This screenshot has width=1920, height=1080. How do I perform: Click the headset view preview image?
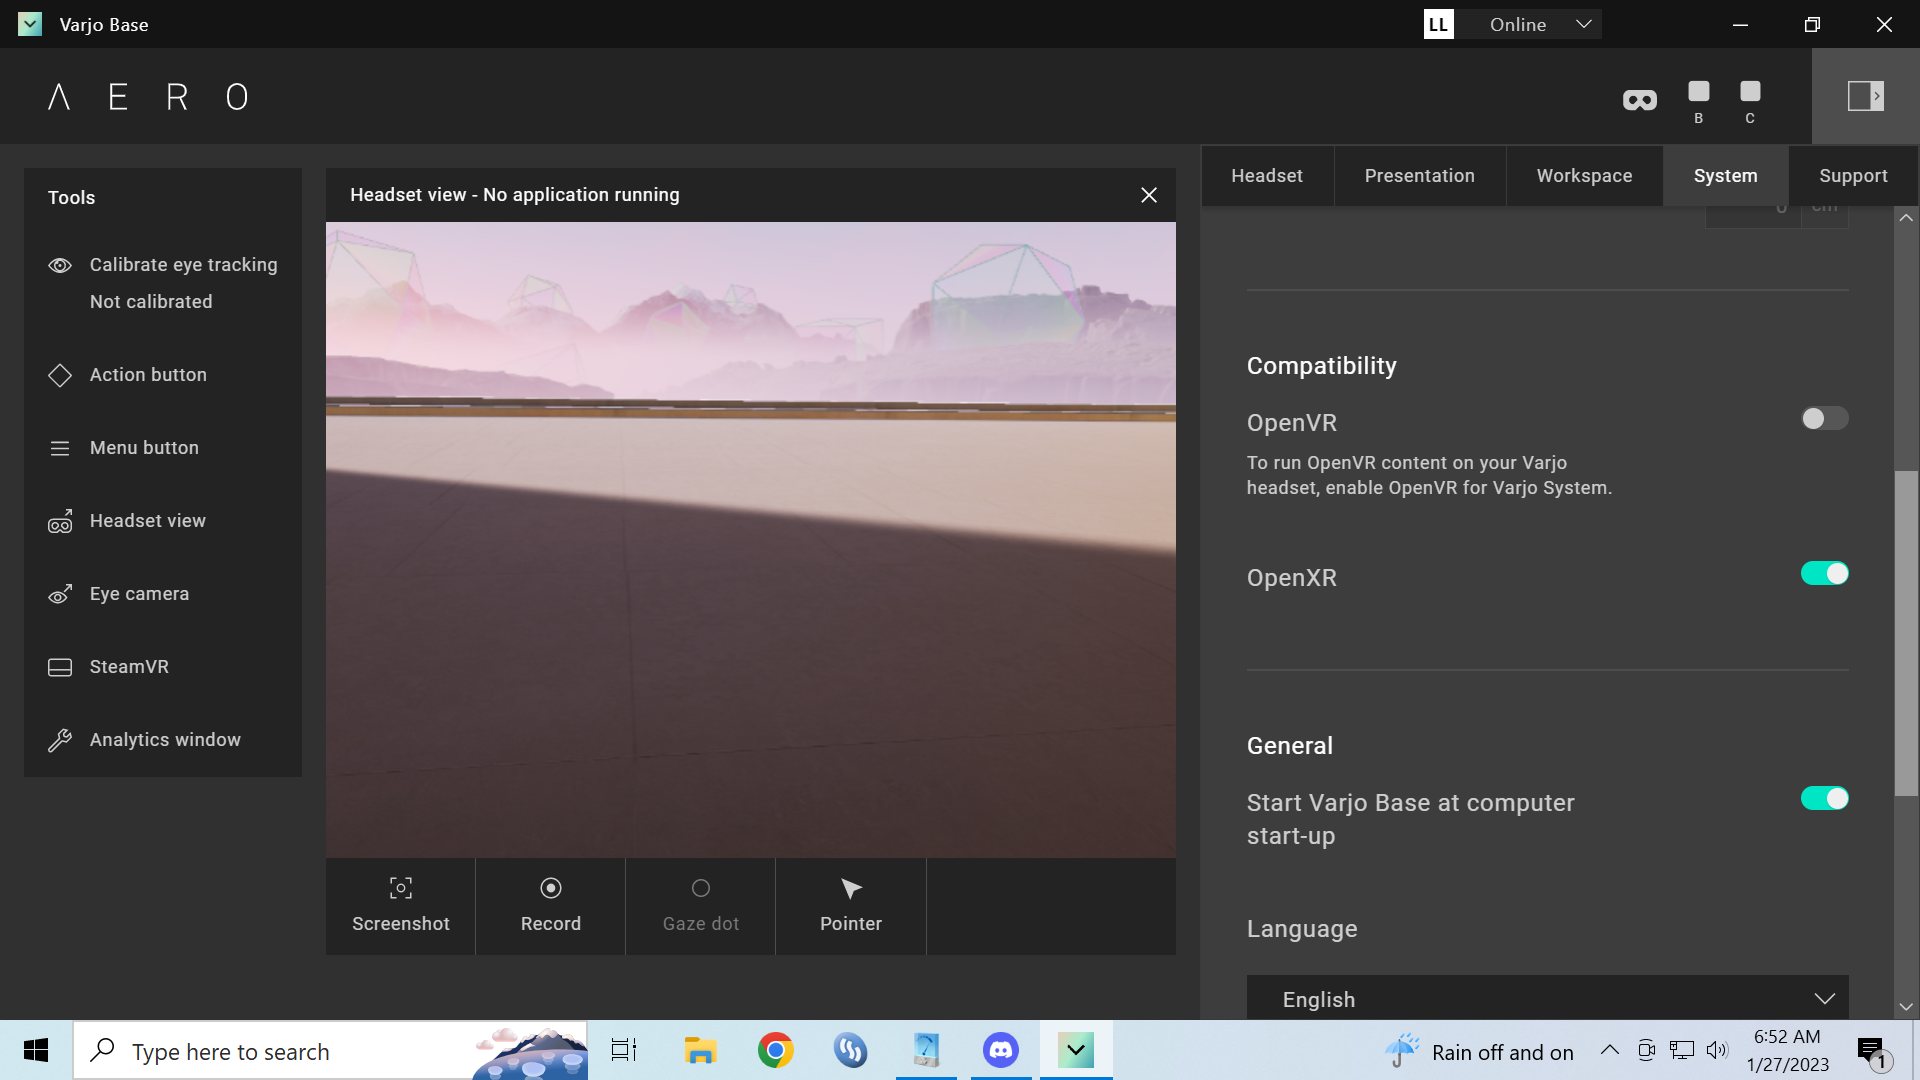pyautogui.click(x=750, y=540)
